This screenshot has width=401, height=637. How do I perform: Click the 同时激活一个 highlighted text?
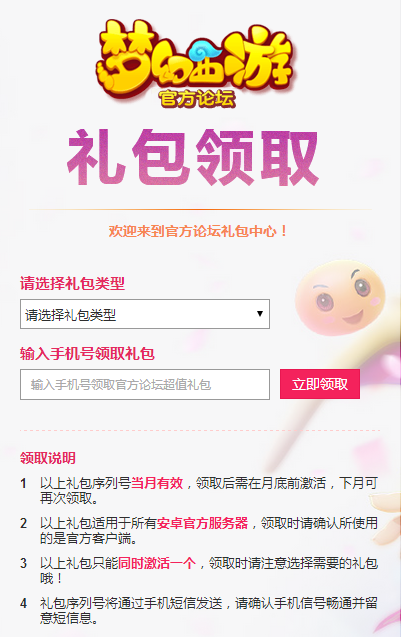pyautogui.click(x=157, y=563)
